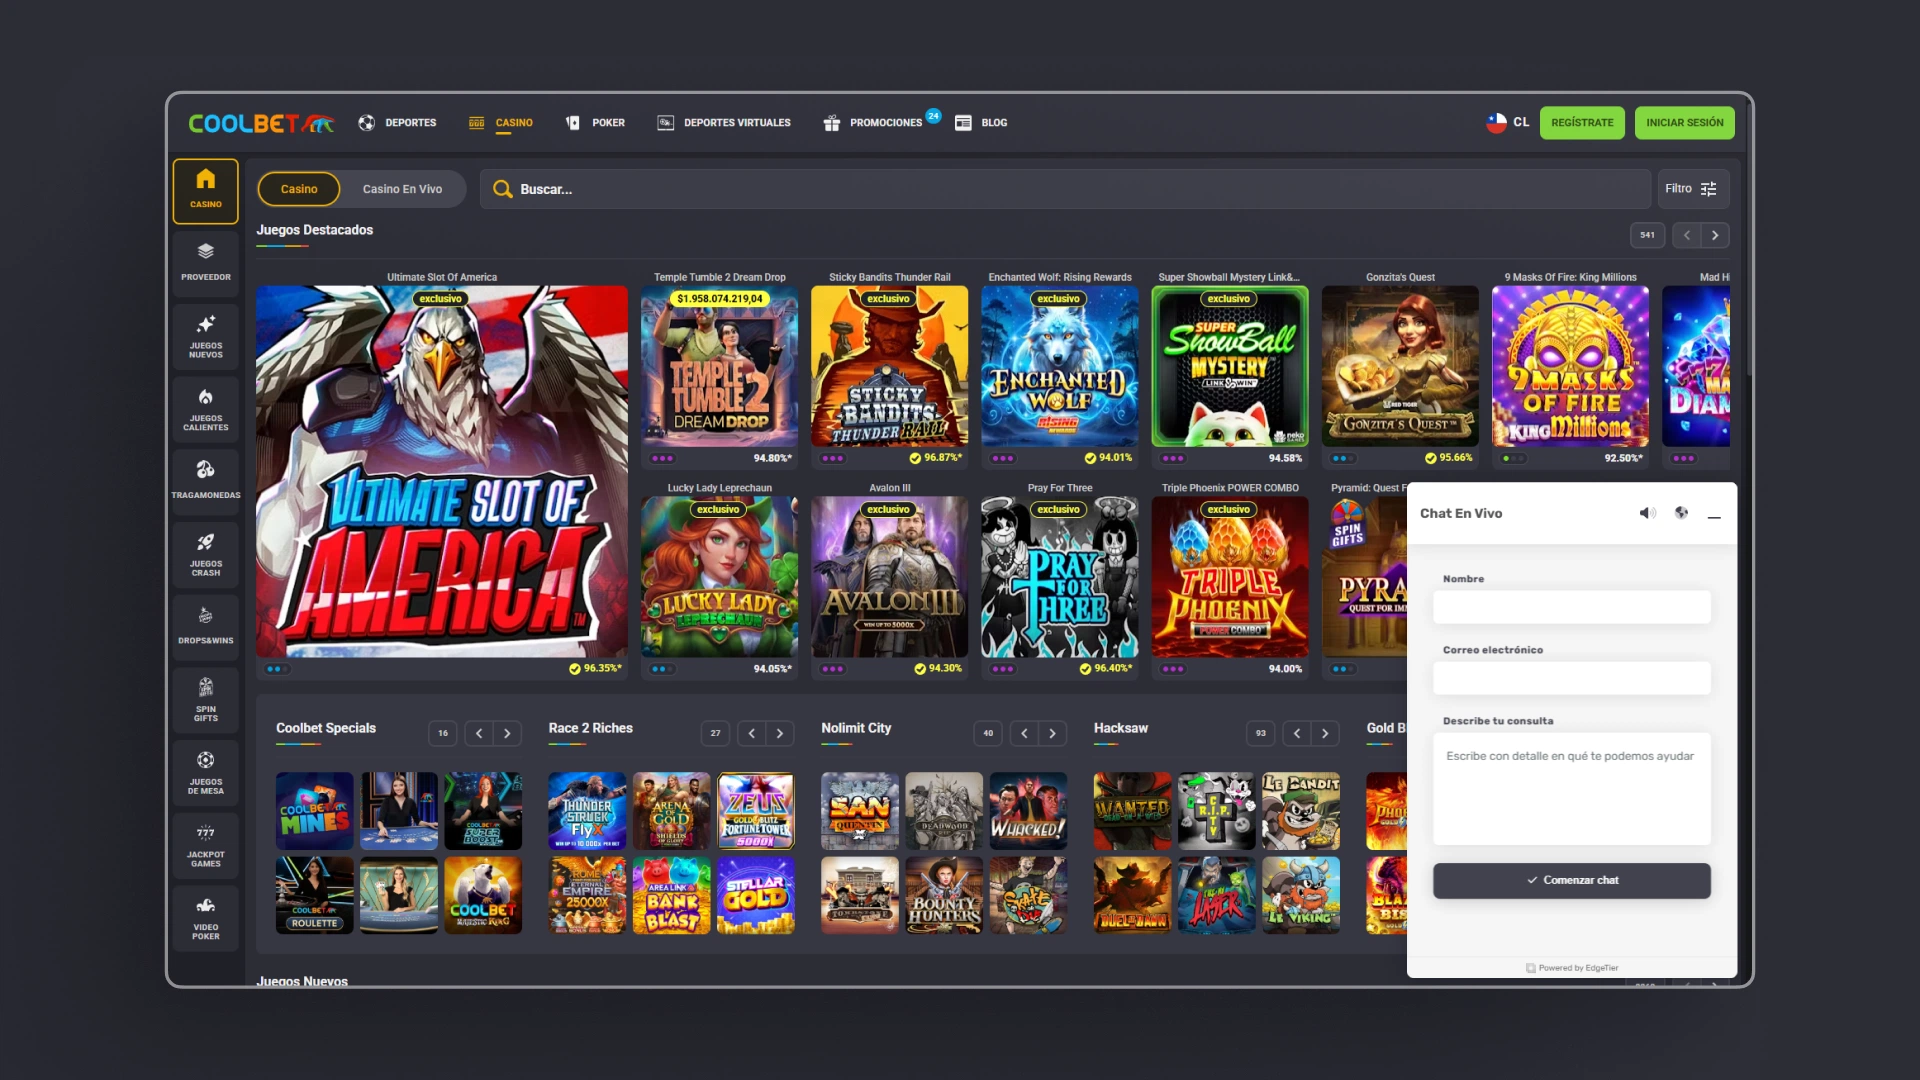Click the Deportes Virtuales icon
The image size is (1920, 1080).
click(x=665, y=123)
